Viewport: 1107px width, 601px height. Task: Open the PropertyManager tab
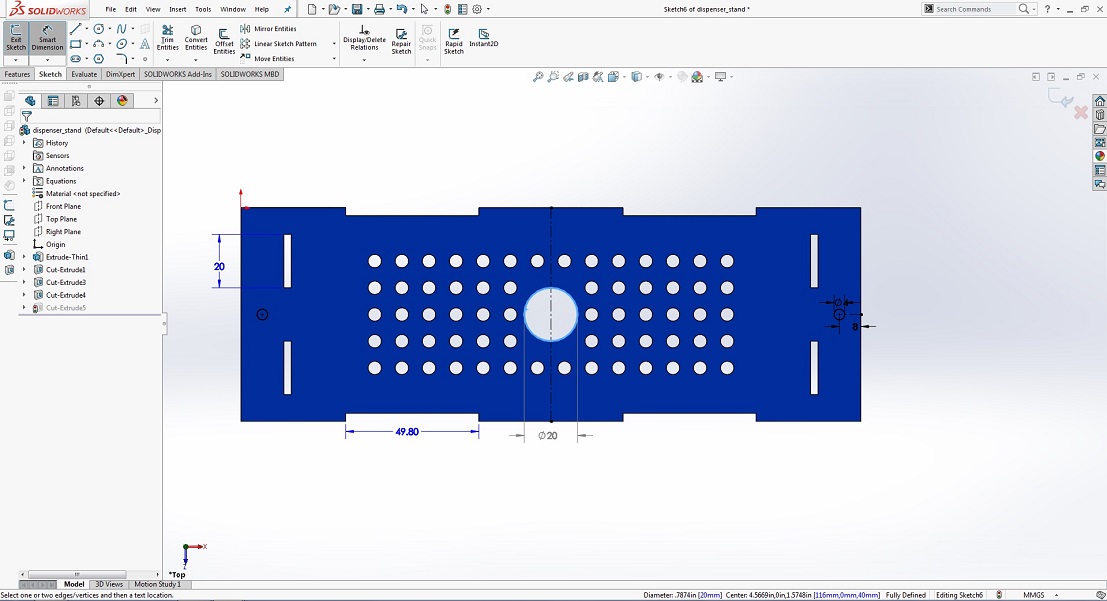pyautogui.click(x=53, y=101)
